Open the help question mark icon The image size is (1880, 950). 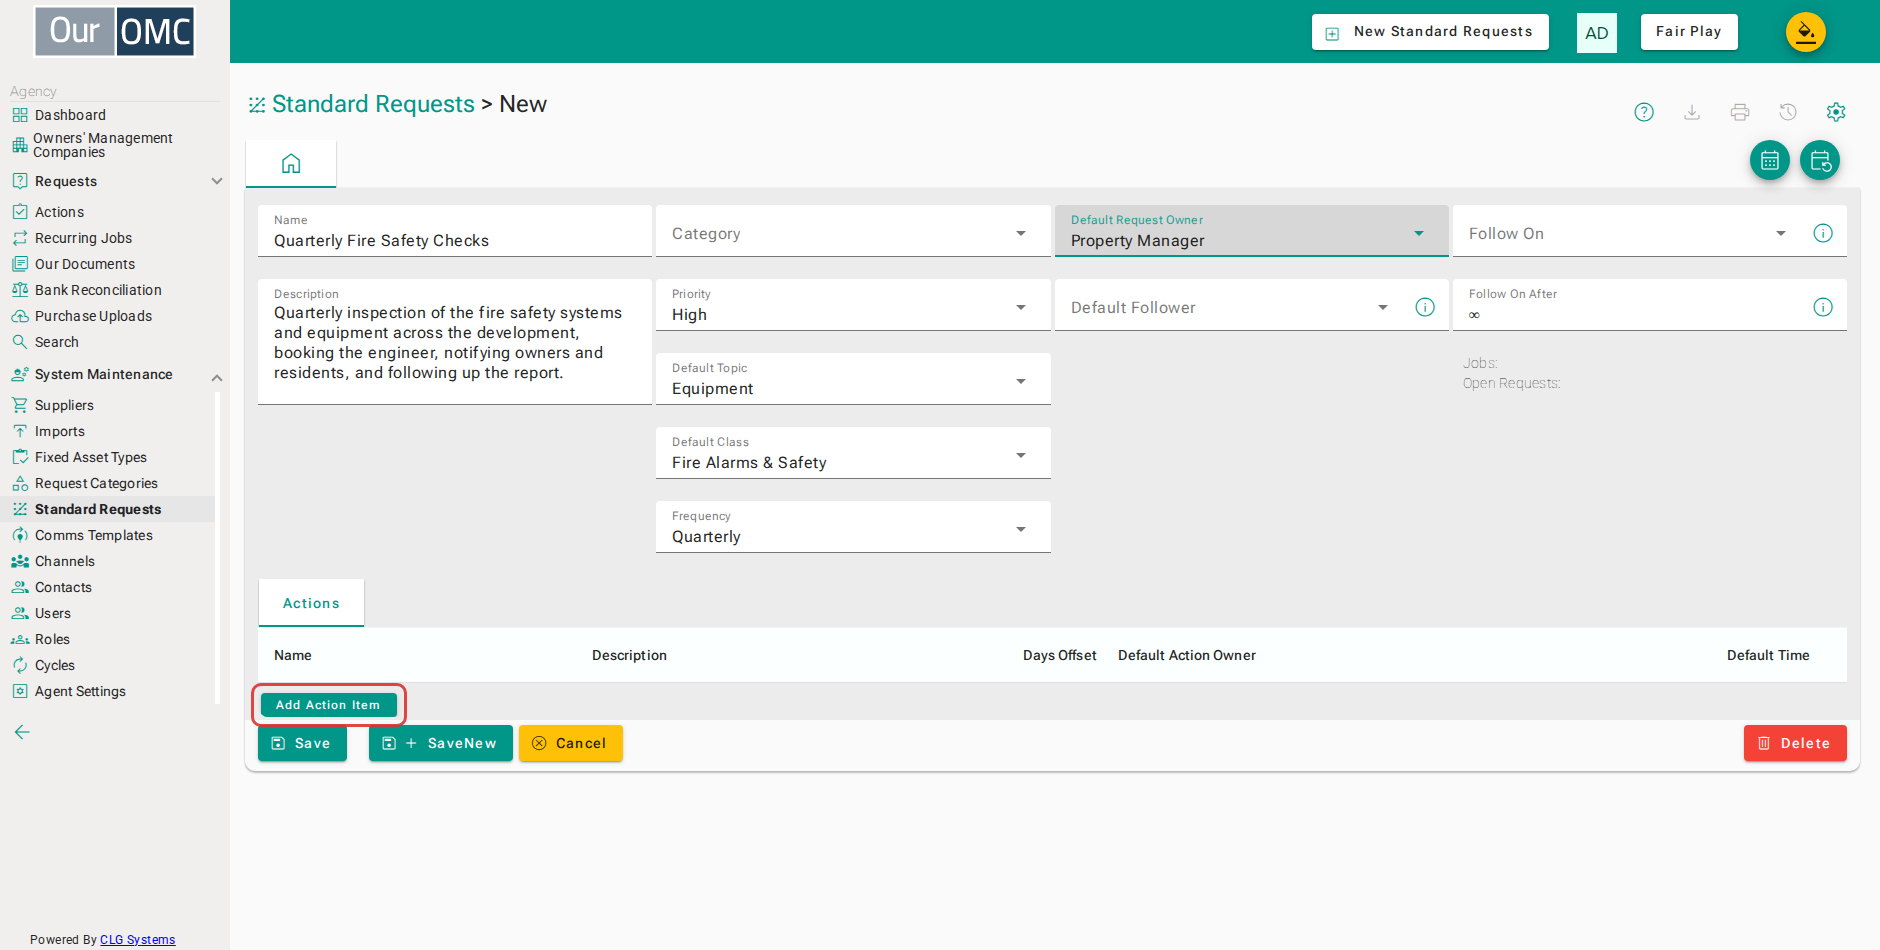[1644, 112]
